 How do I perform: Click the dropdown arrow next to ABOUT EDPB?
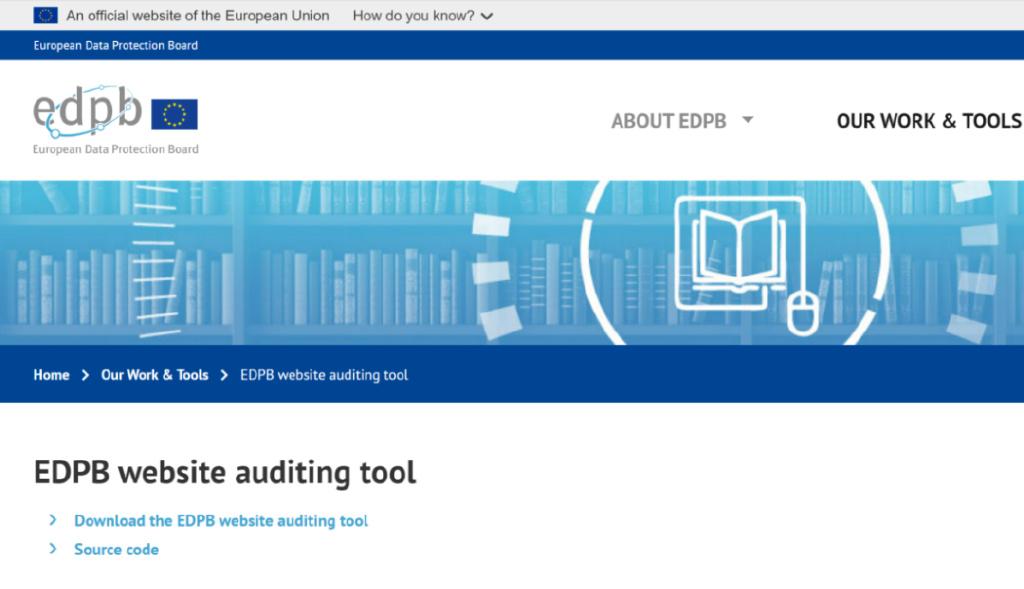tap(746, 120)
